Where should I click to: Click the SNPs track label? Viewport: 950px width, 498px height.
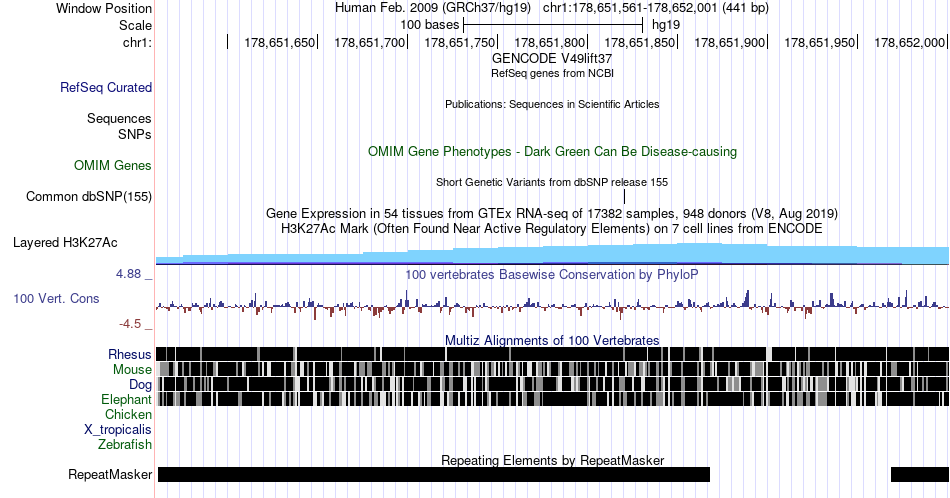[x=135, y=134]
